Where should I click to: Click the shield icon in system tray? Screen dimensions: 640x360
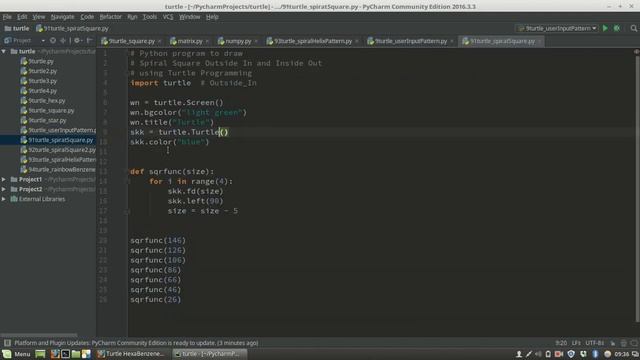click(571, 354)
